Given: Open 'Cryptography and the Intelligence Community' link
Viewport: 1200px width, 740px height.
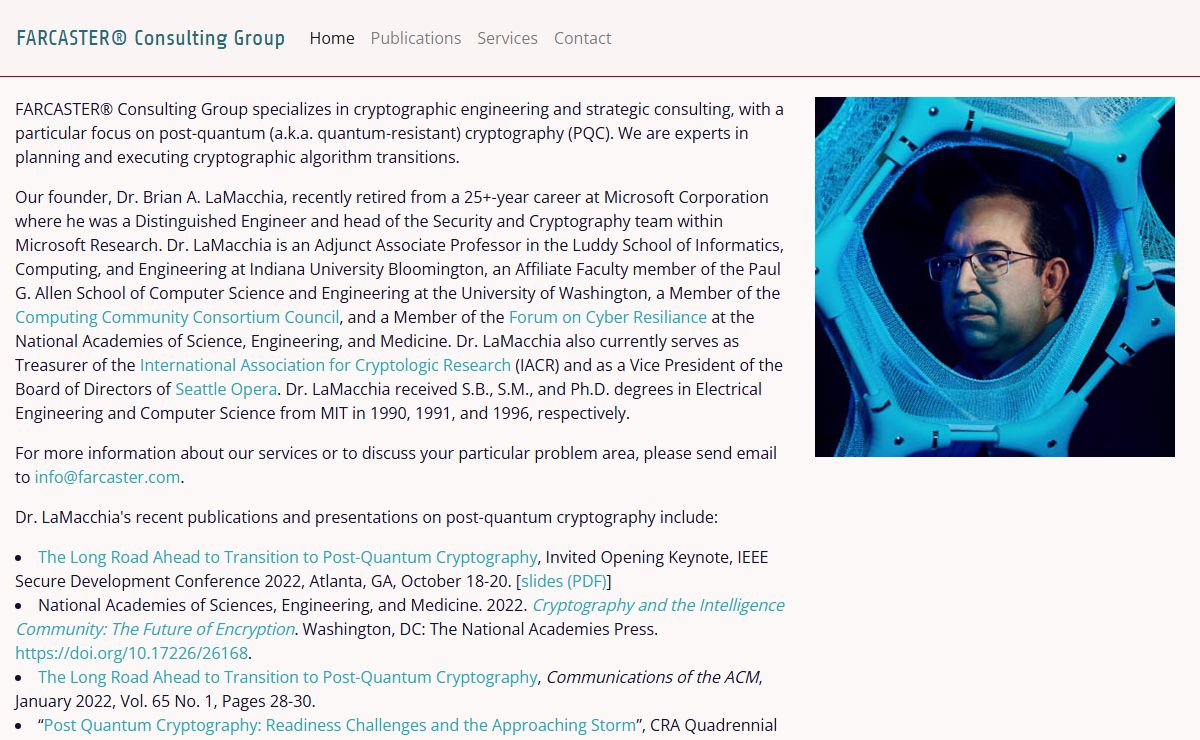Looking at the screenshot, I should [x=400, y=617].
